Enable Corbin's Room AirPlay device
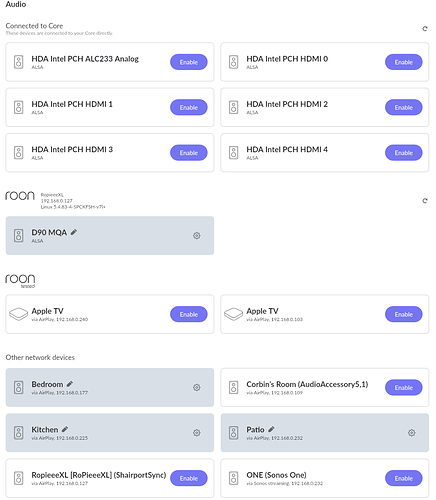This screenshot has height=500, width=436. tap(404, 387)
